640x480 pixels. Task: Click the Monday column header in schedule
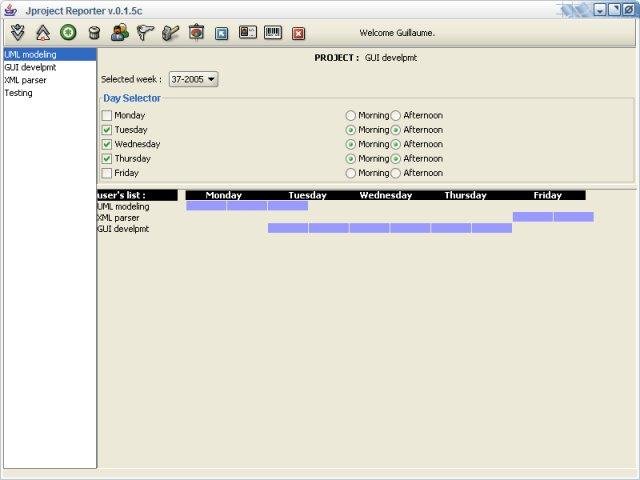click(224, 195)
